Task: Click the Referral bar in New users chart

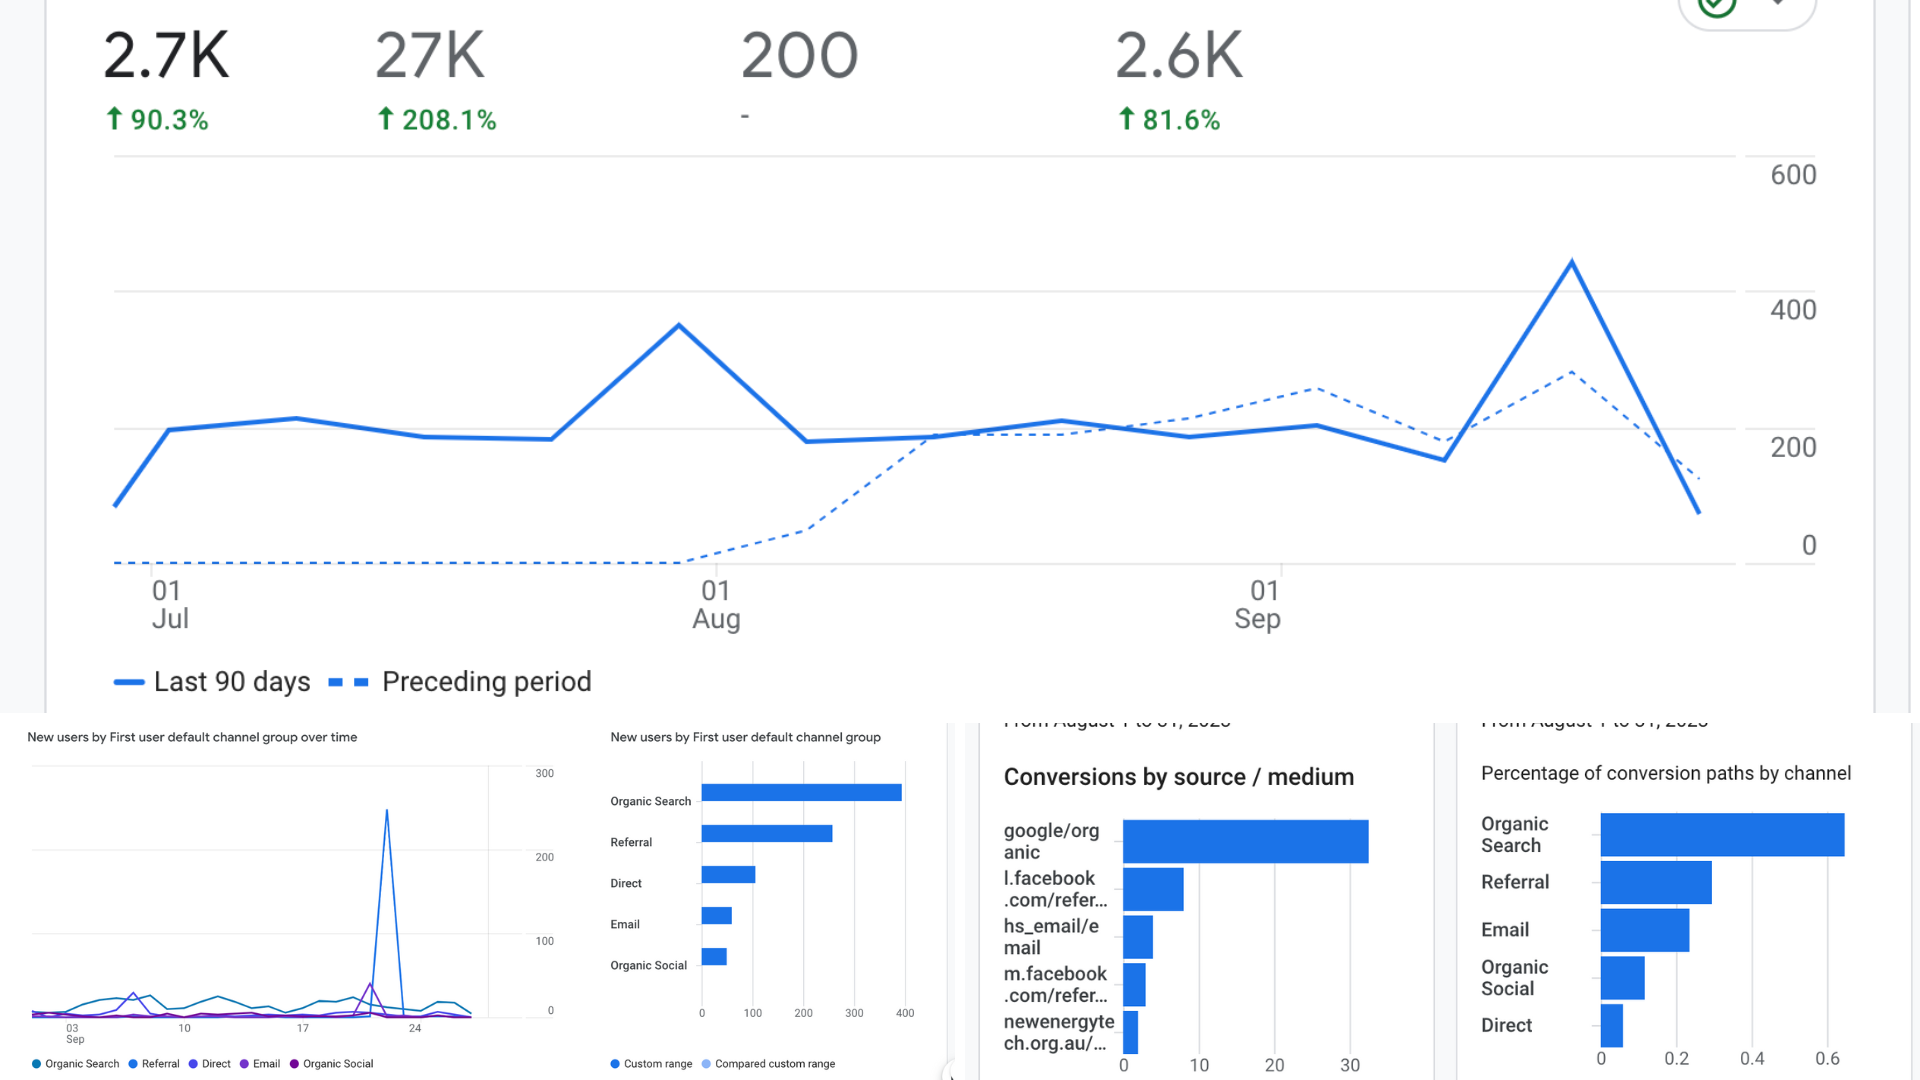Action: pyautogui.click(x=767, y=834)
